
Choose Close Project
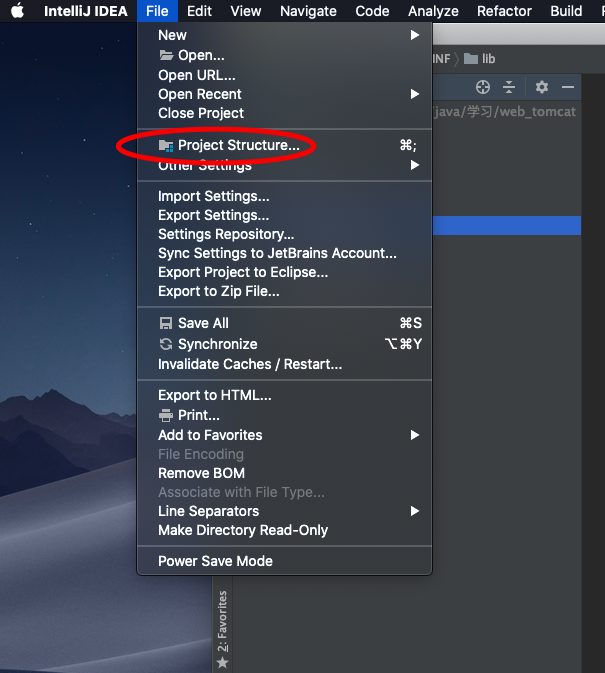(284, 113)
